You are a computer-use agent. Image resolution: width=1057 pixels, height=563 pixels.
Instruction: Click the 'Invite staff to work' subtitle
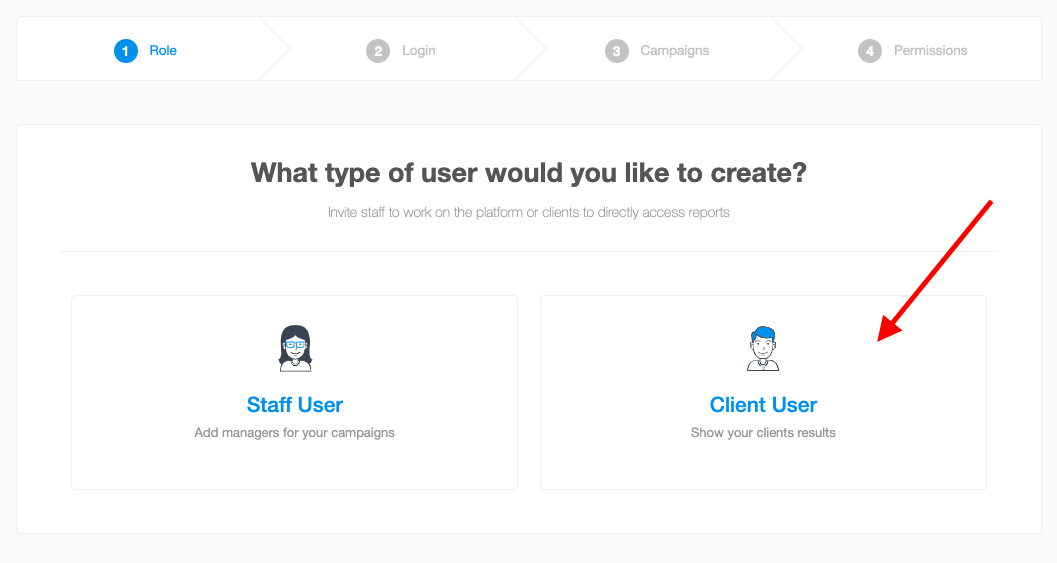tap(528, 212)
